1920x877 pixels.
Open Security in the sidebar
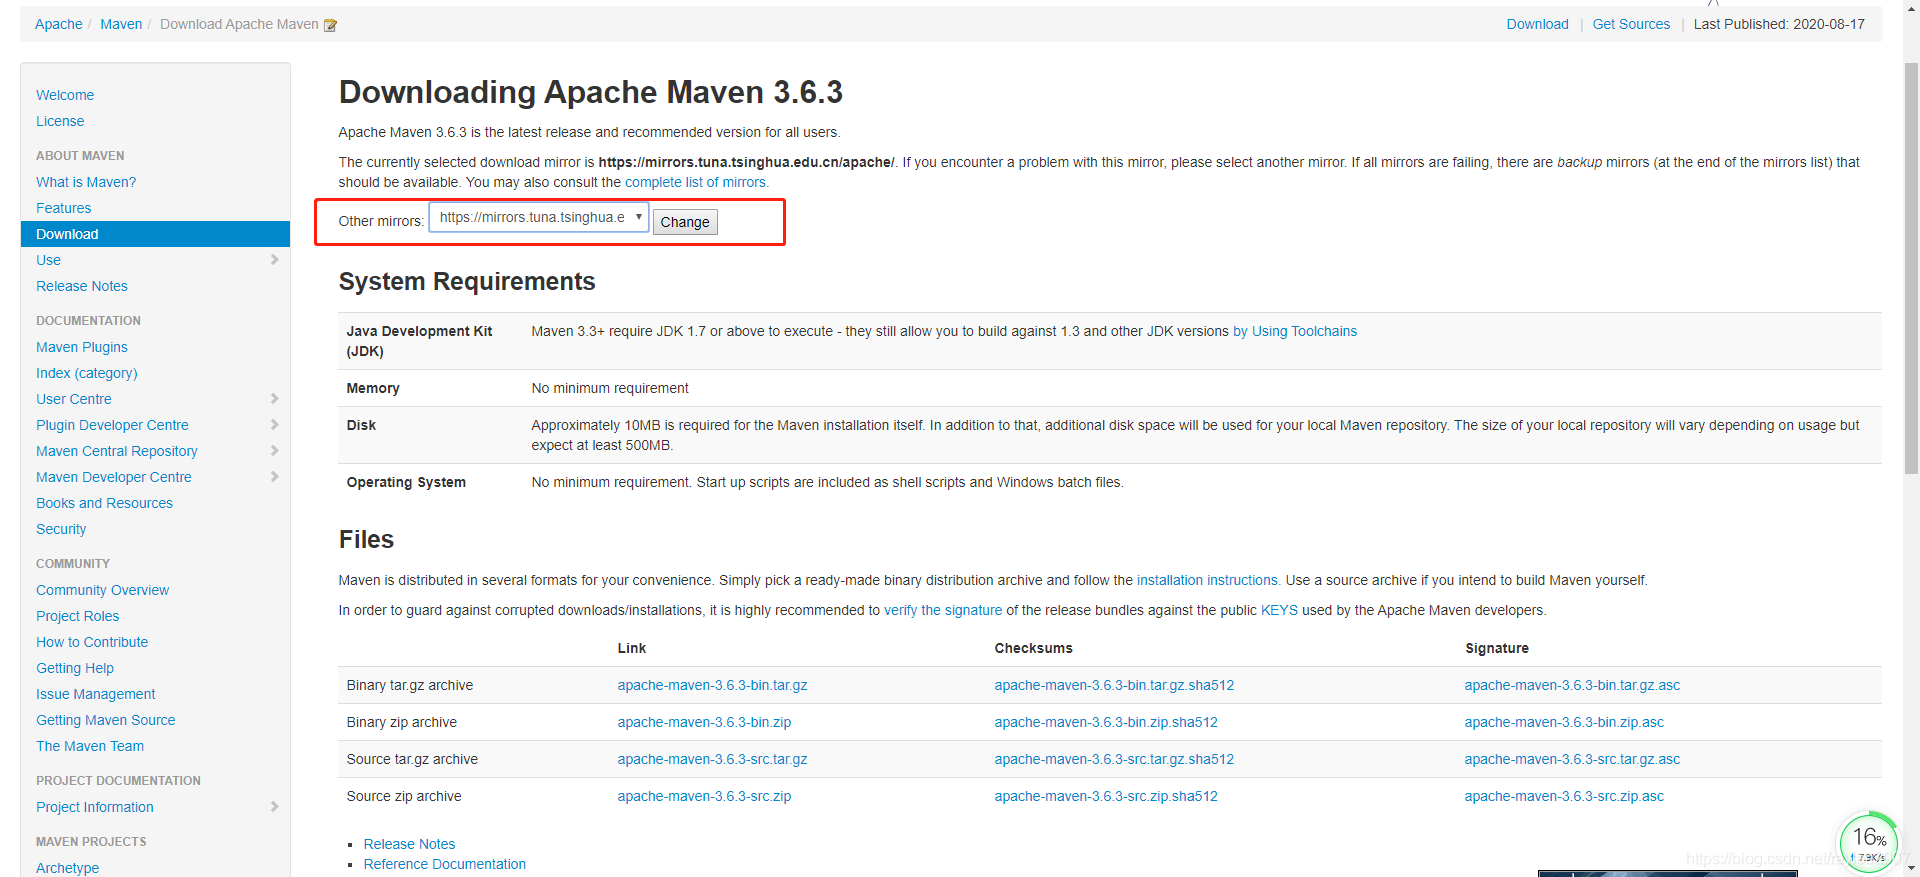[x=61, y=529]
